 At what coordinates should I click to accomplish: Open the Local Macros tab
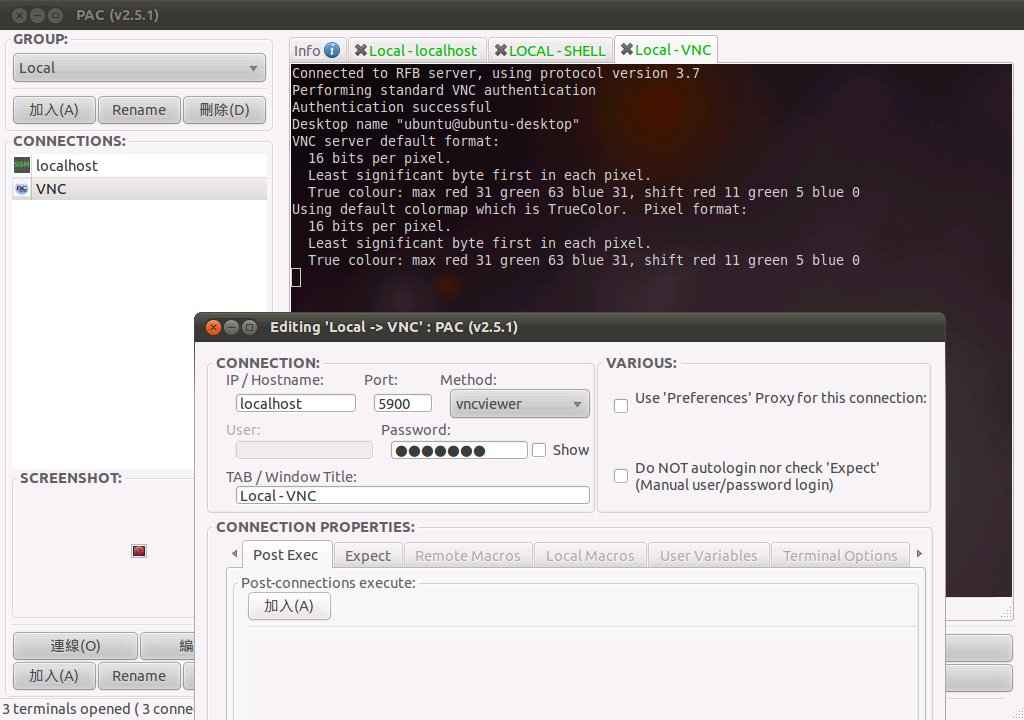pos(590,556)
